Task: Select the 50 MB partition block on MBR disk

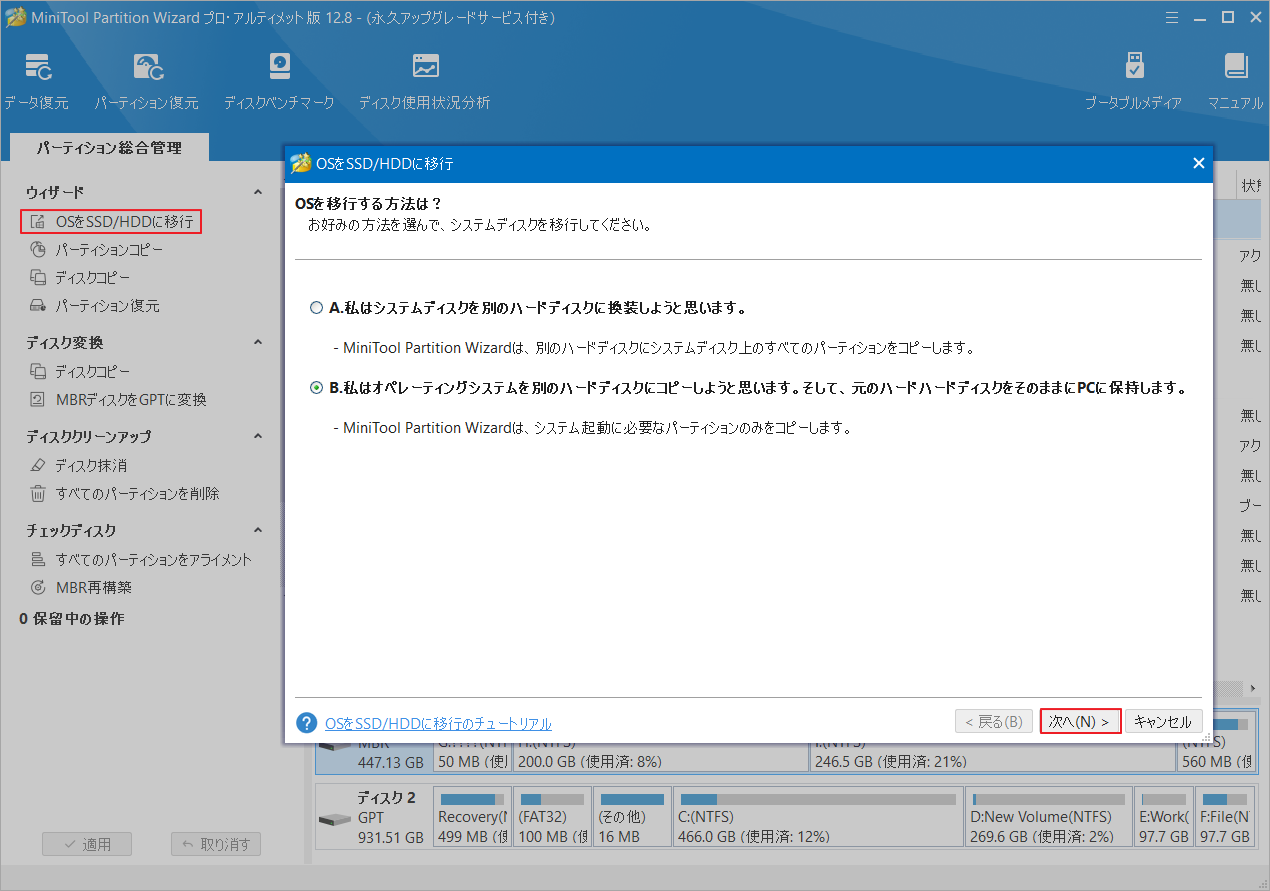Action: (471, 759)
